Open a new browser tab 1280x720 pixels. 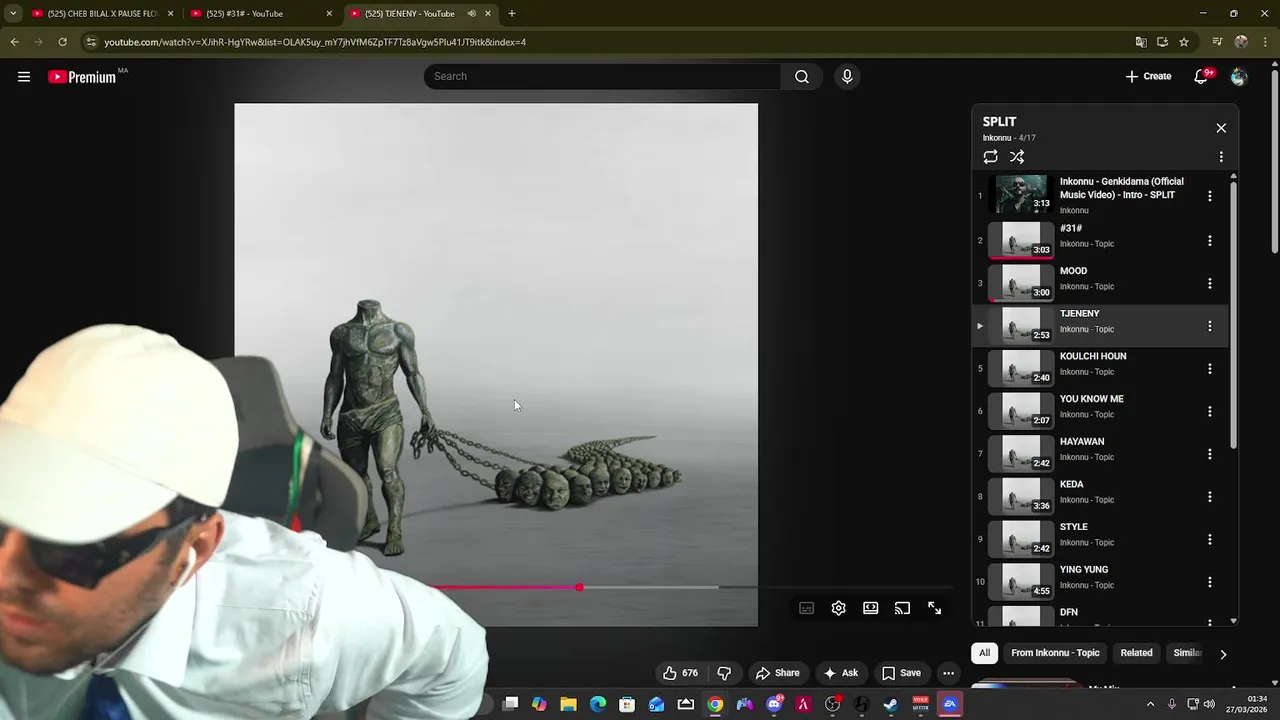pyautogui.click(x=512, y=13)
